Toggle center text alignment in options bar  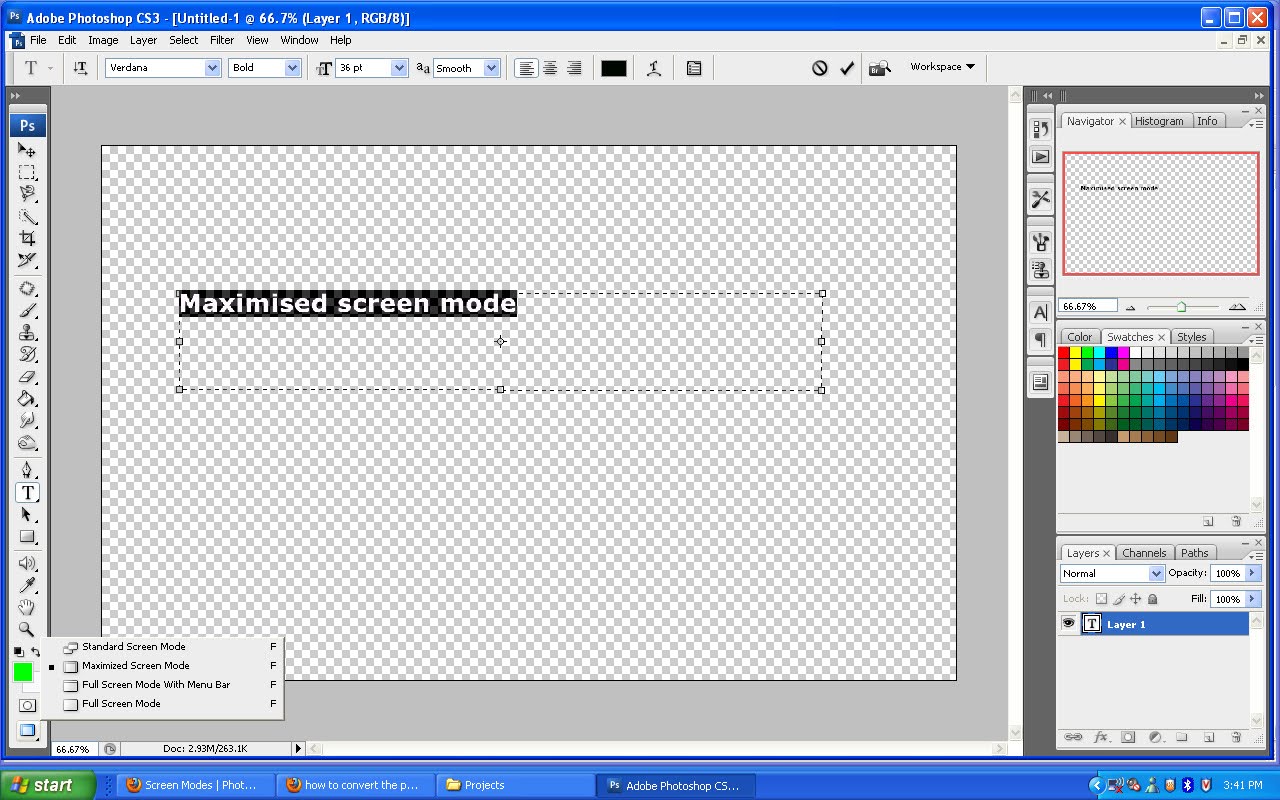click(550, 67)
